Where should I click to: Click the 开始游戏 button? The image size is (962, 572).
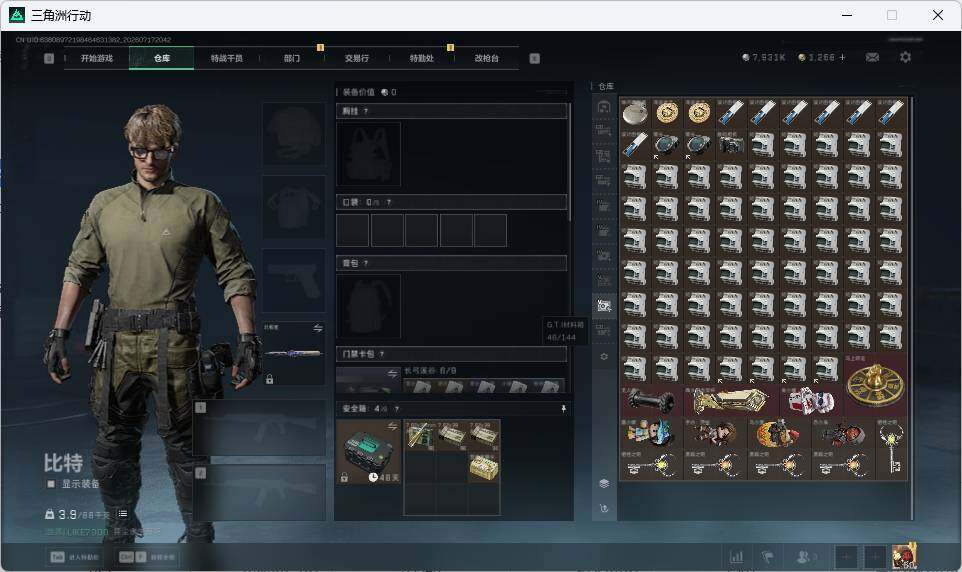click(97, 58)
